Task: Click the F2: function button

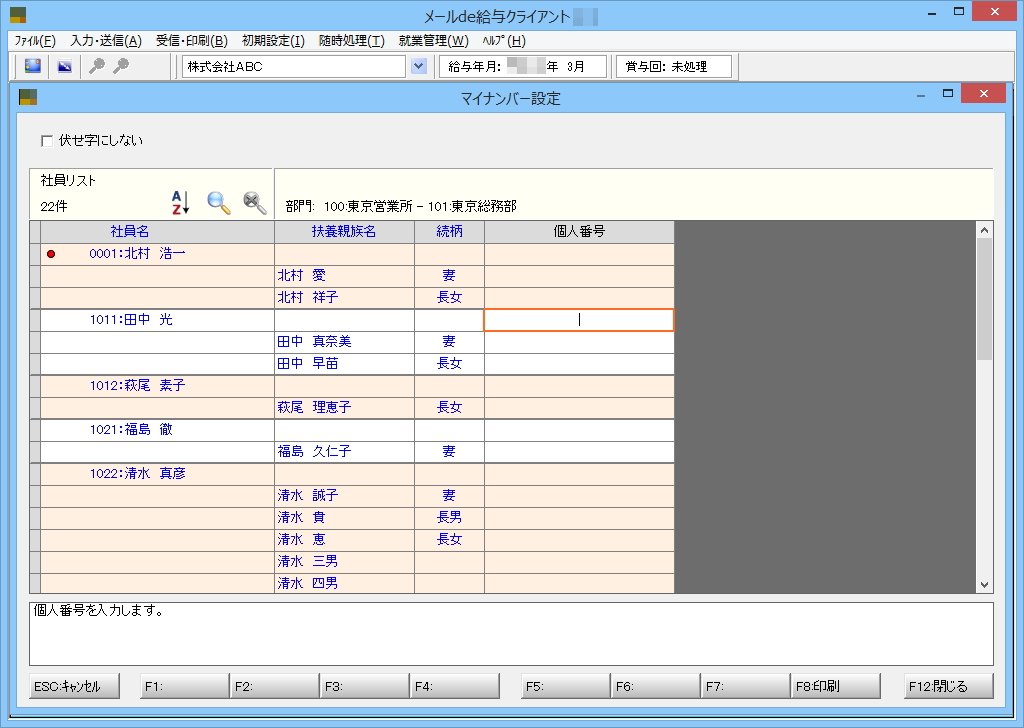Action: 275,686
